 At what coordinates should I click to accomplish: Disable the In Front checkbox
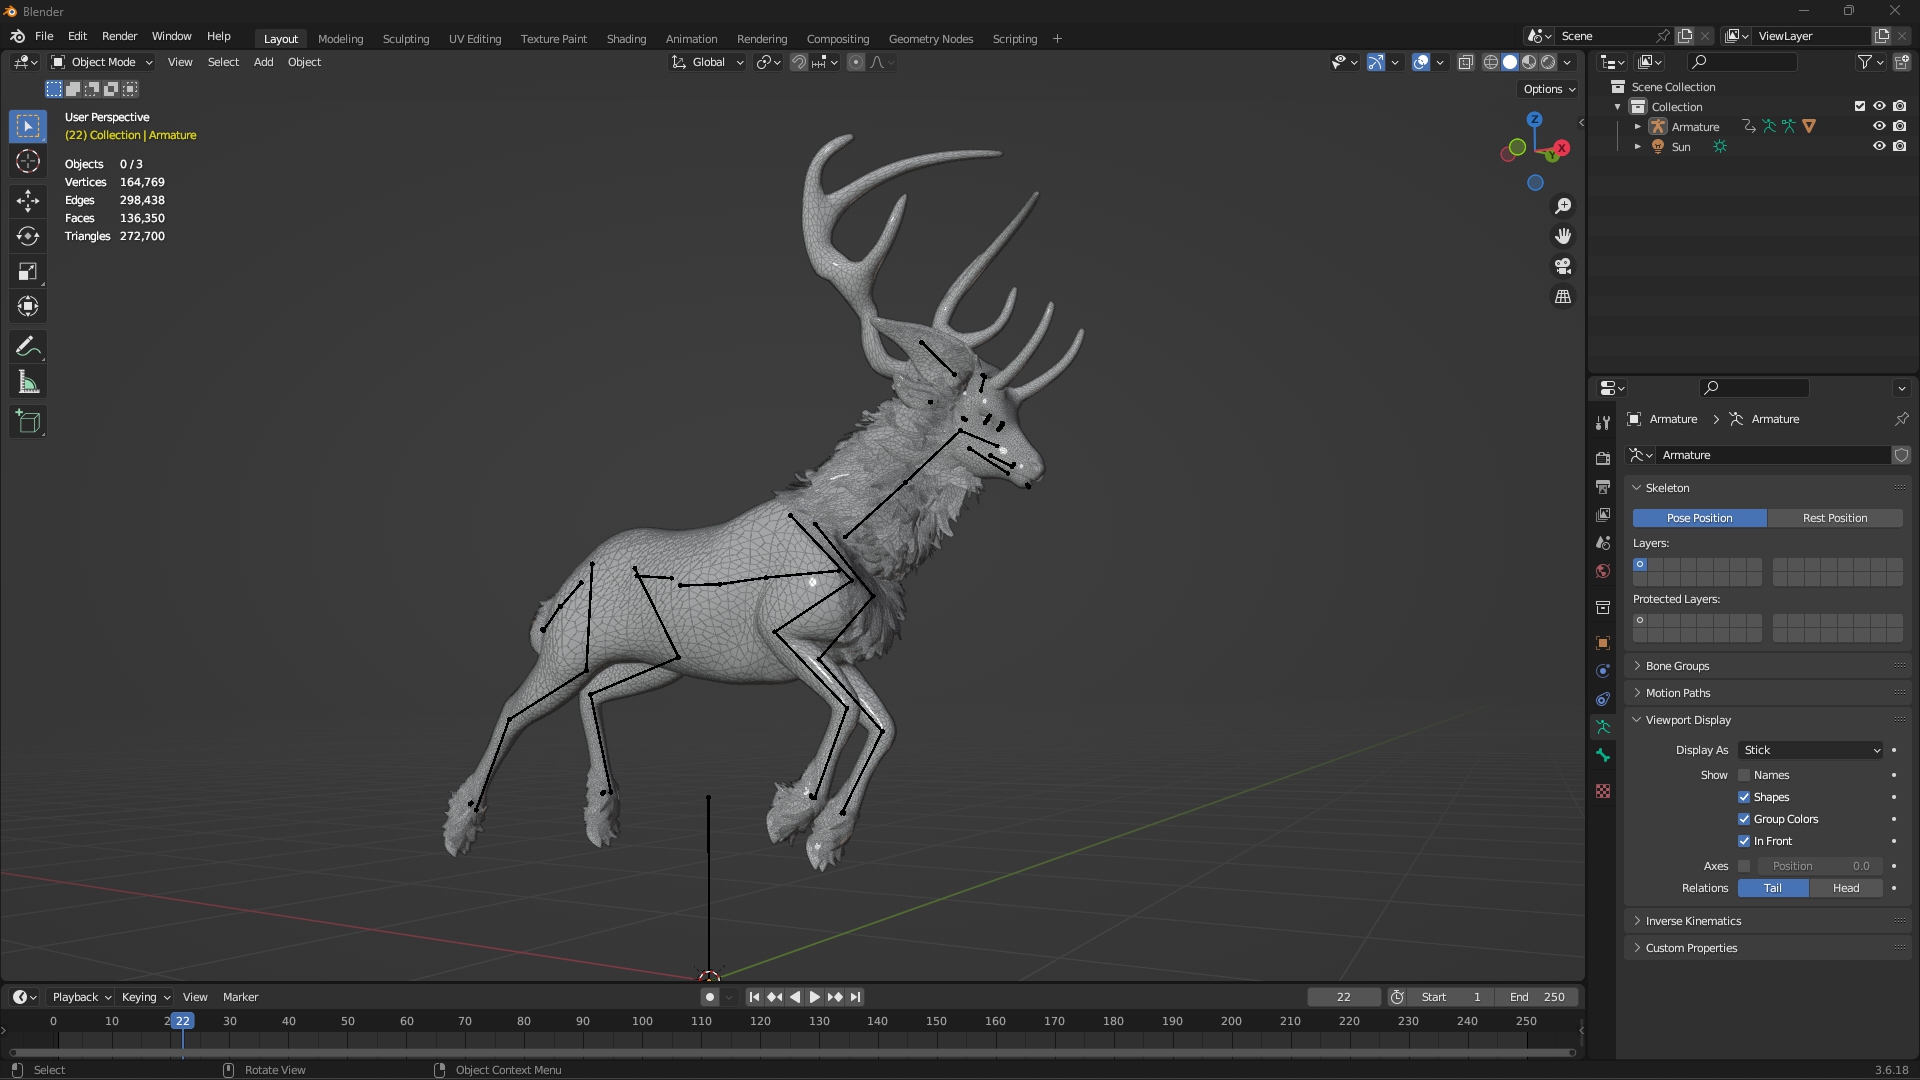(1744, 841)
